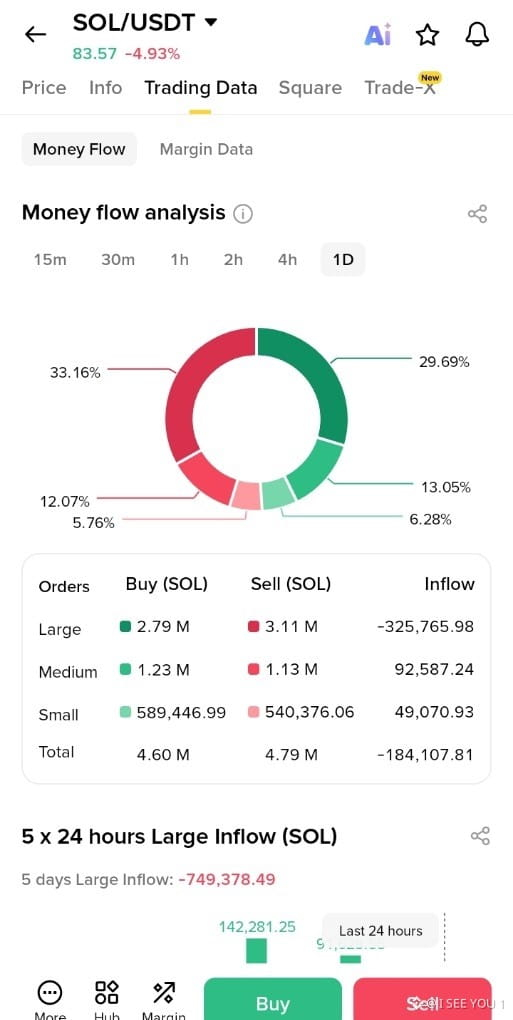Switch to the Square tab
513x1020 pixels.
click(x=310, y=88)
